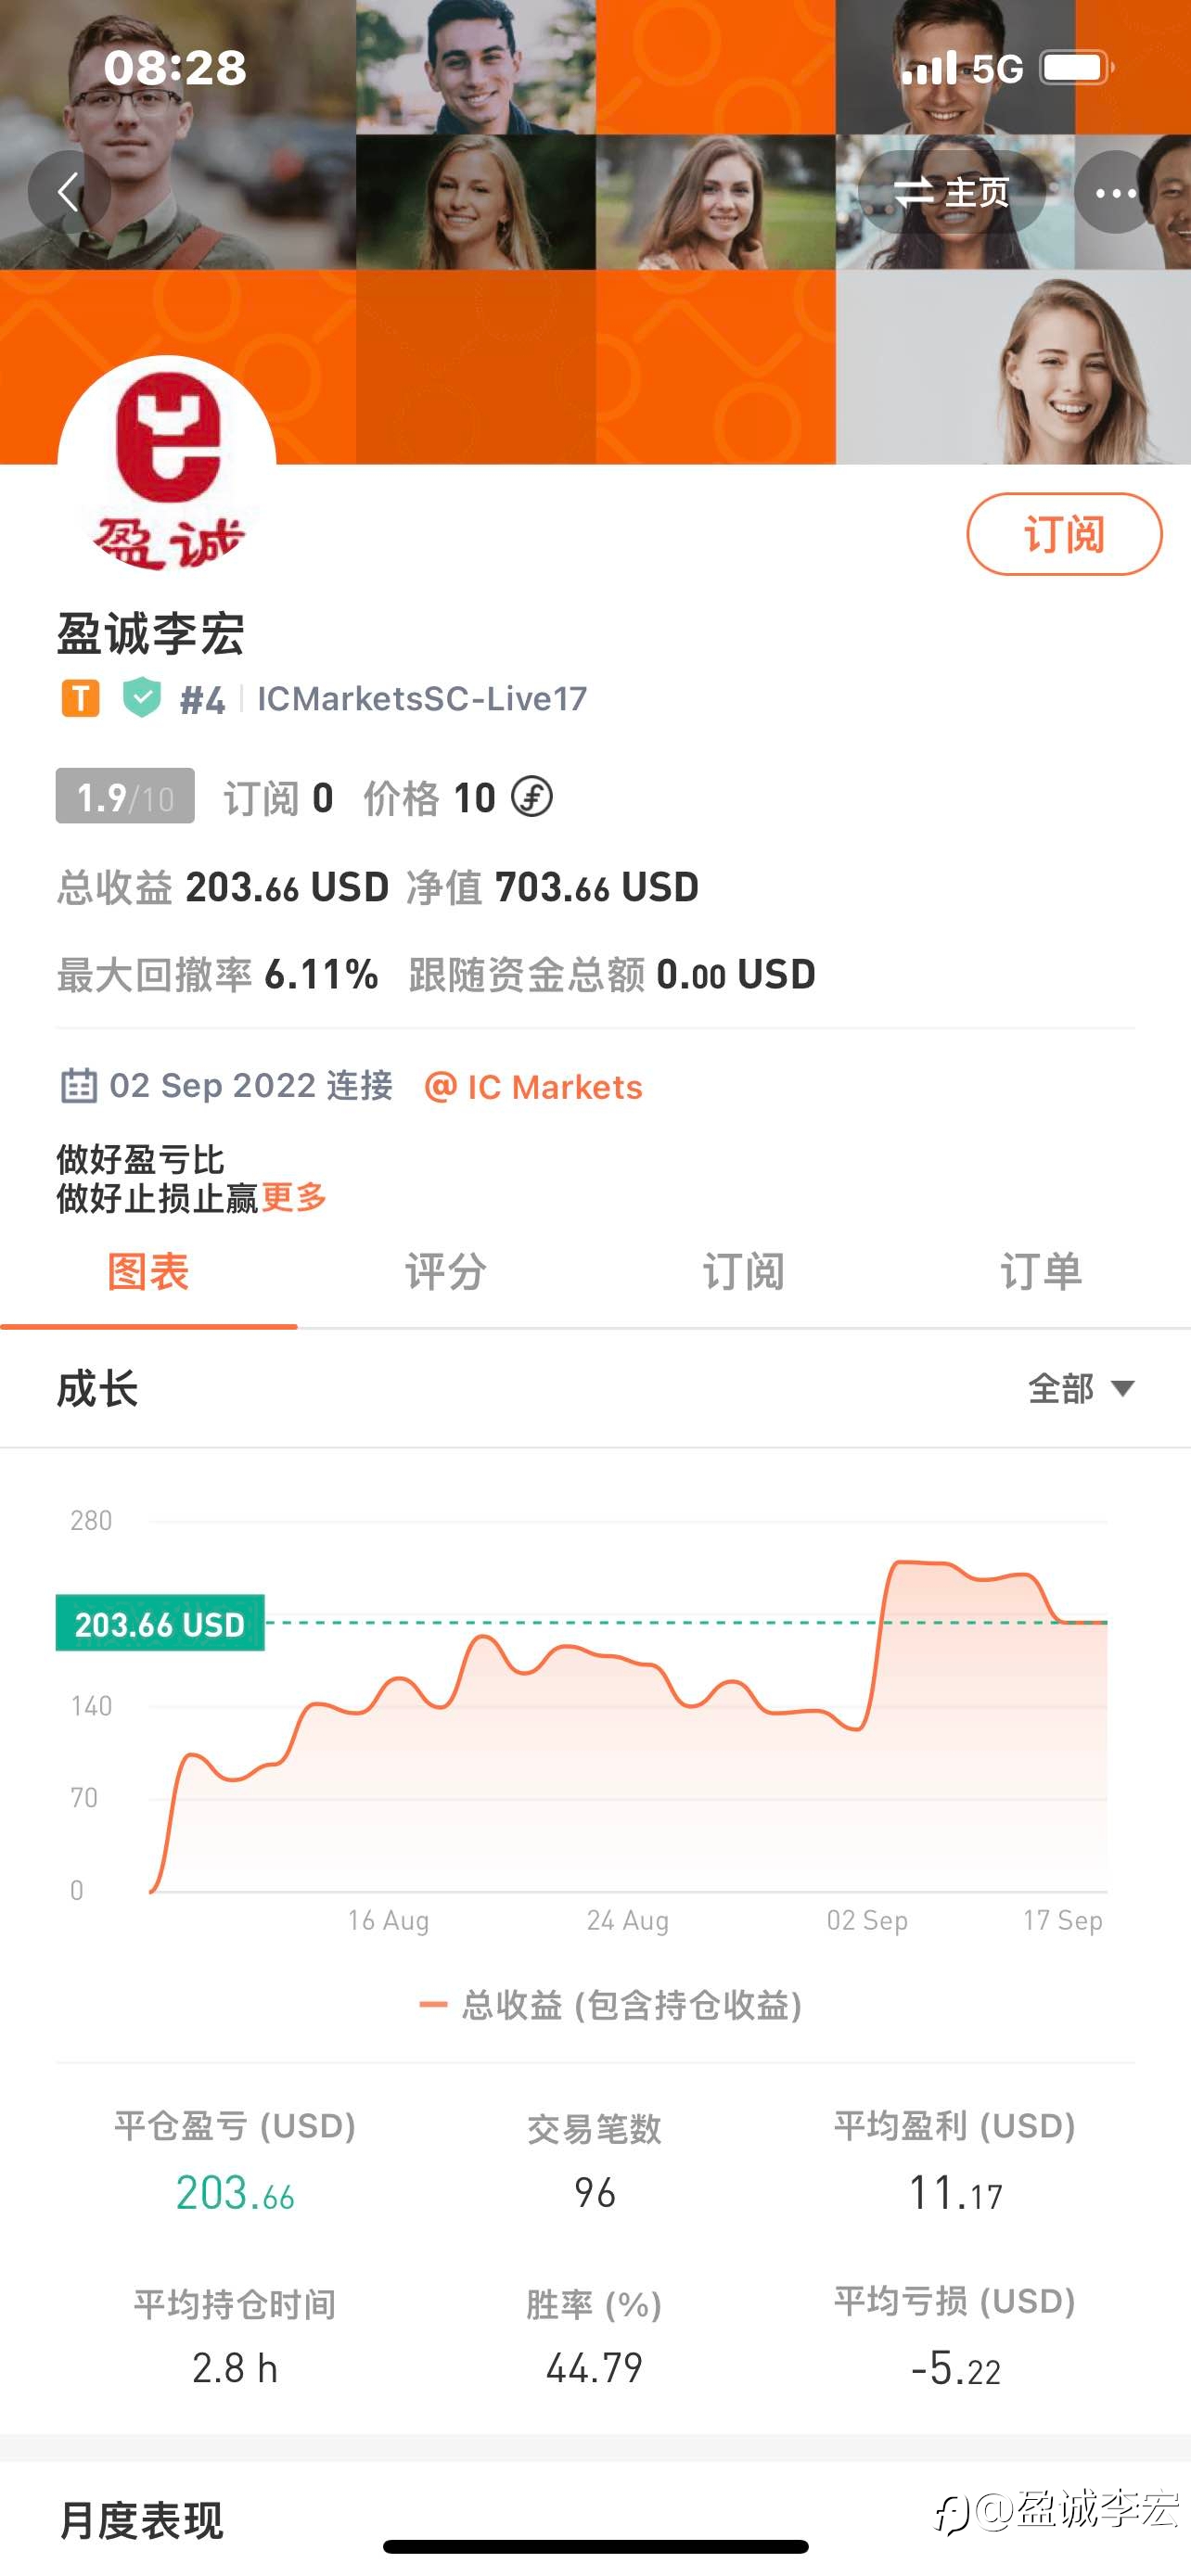
Task: Tap the green verified shield badge
Action: [142, 697]
